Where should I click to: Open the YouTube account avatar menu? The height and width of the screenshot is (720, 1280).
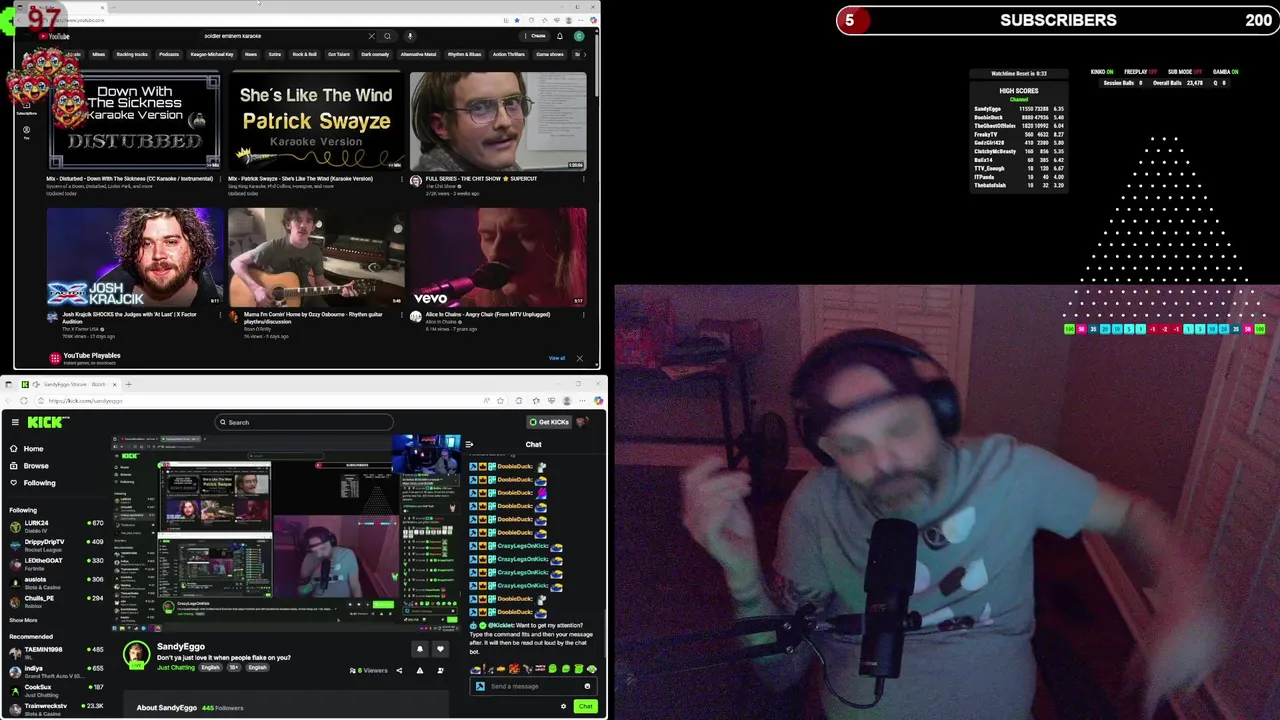point(579,36)
